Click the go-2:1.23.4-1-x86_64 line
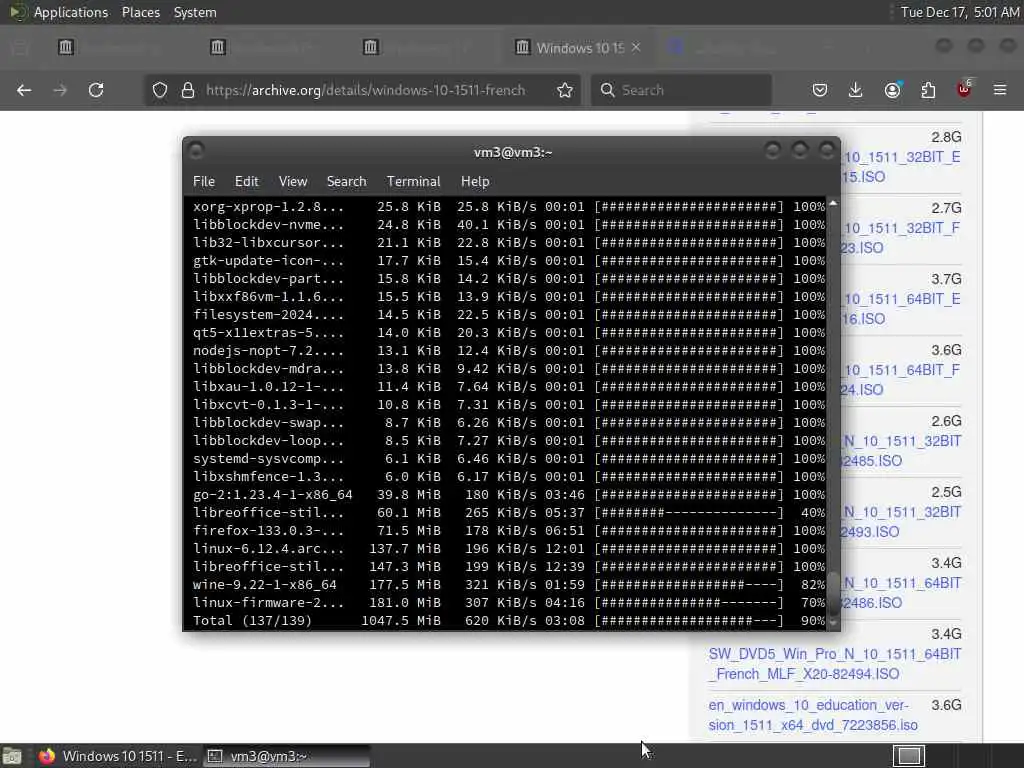The image size is (1024, 768). pyautogui.click(x=509, y=494)
